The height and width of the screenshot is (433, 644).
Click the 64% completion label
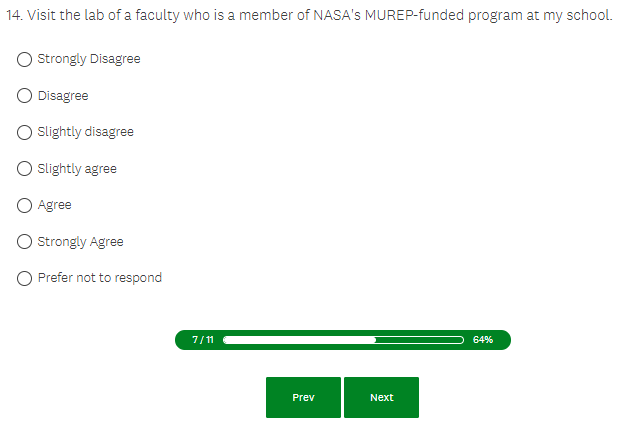point(483,340)
